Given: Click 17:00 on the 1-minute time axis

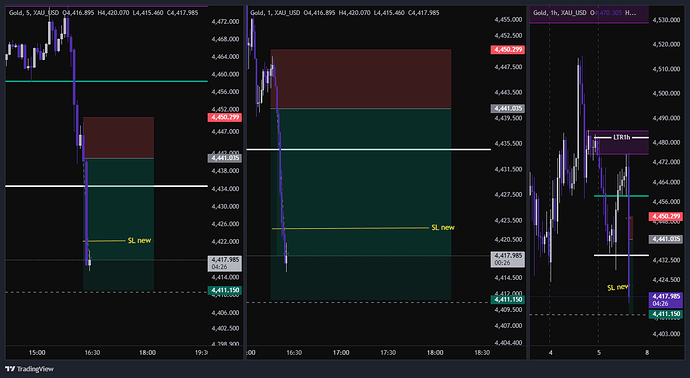Looking at the screenshot, I should coord(341,352).
